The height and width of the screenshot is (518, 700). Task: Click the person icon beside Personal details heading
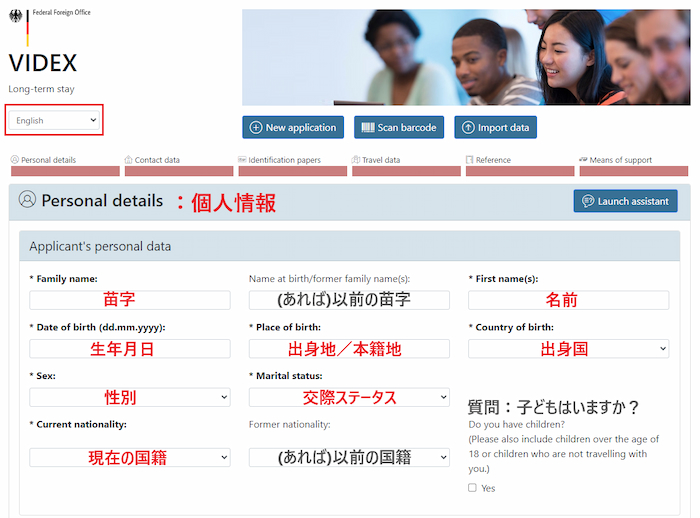click(27, 200)
